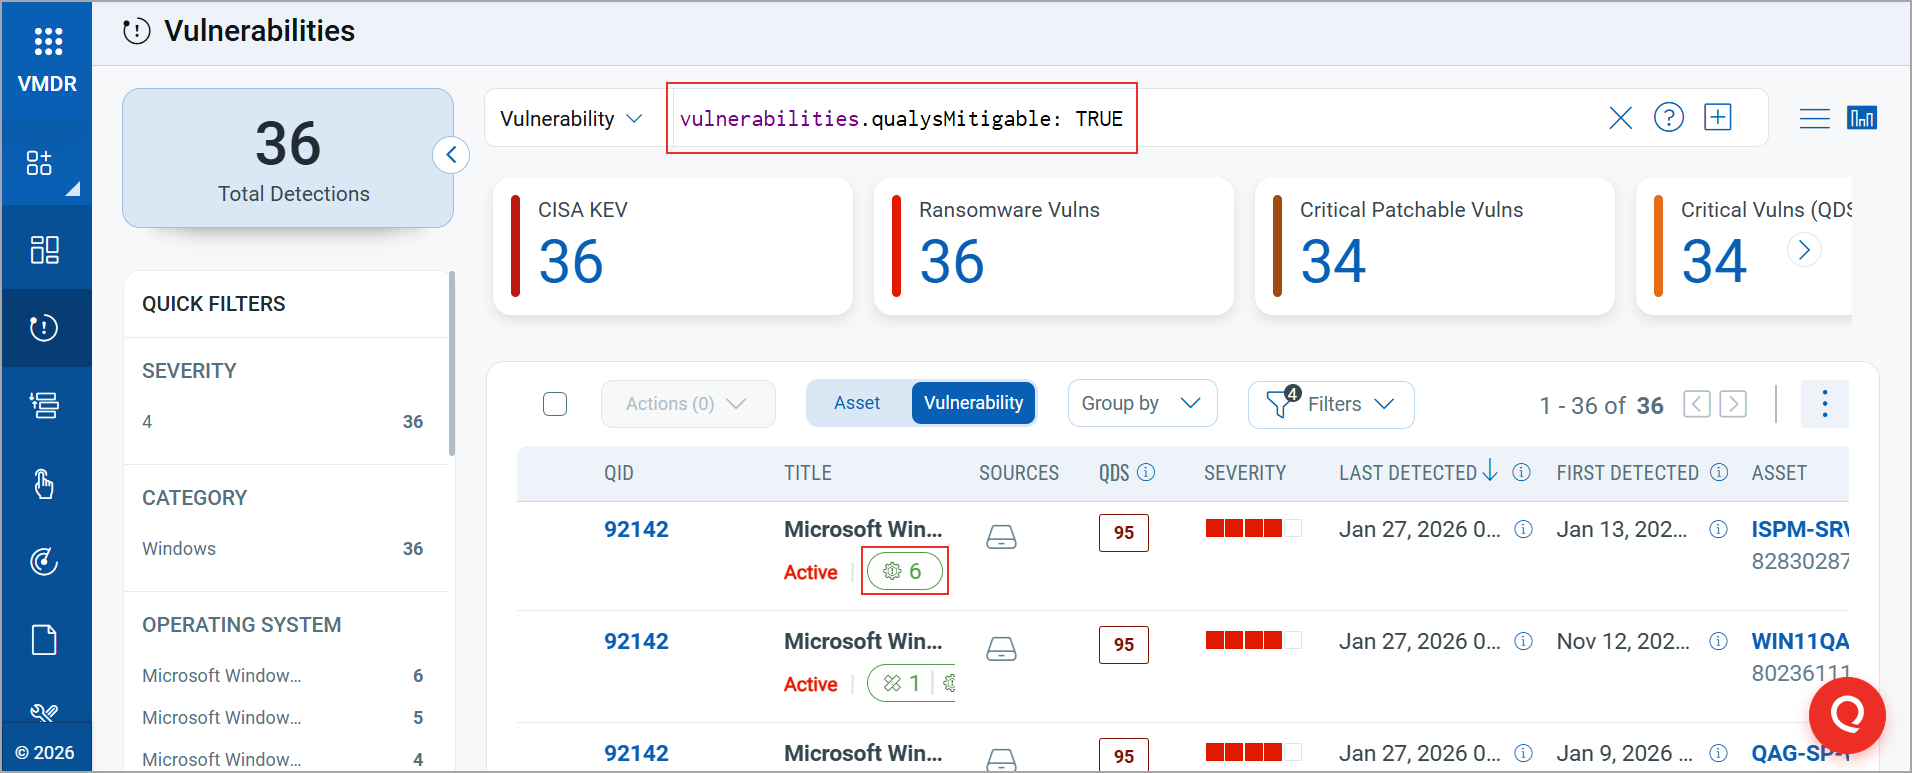Expand the Vulnerability search type dropdown
Screen dimensions: 1912x773
571,119
